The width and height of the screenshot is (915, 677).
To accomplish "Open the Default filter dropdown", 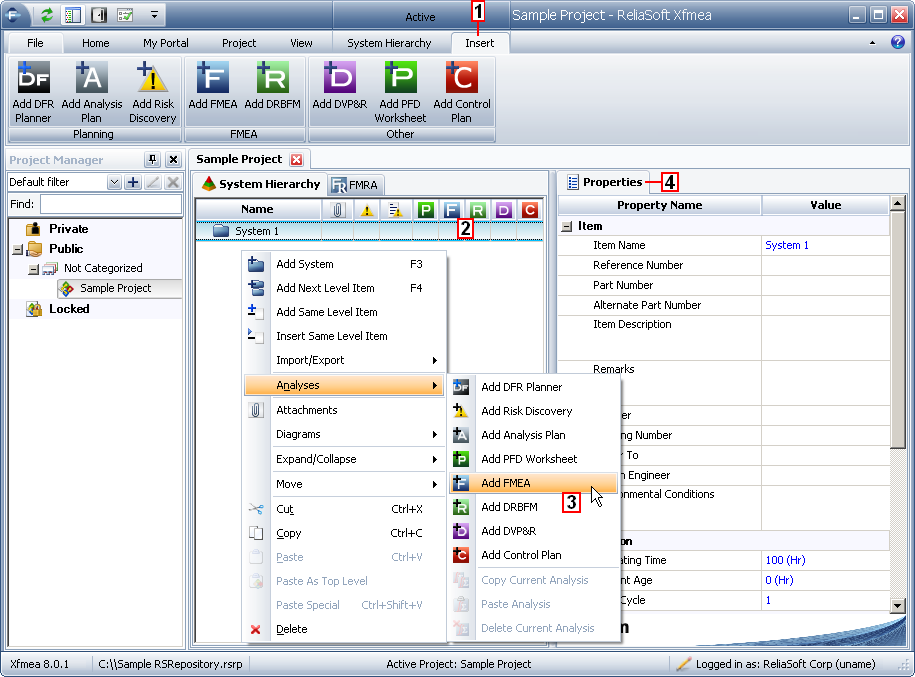I will click(114, 183).
